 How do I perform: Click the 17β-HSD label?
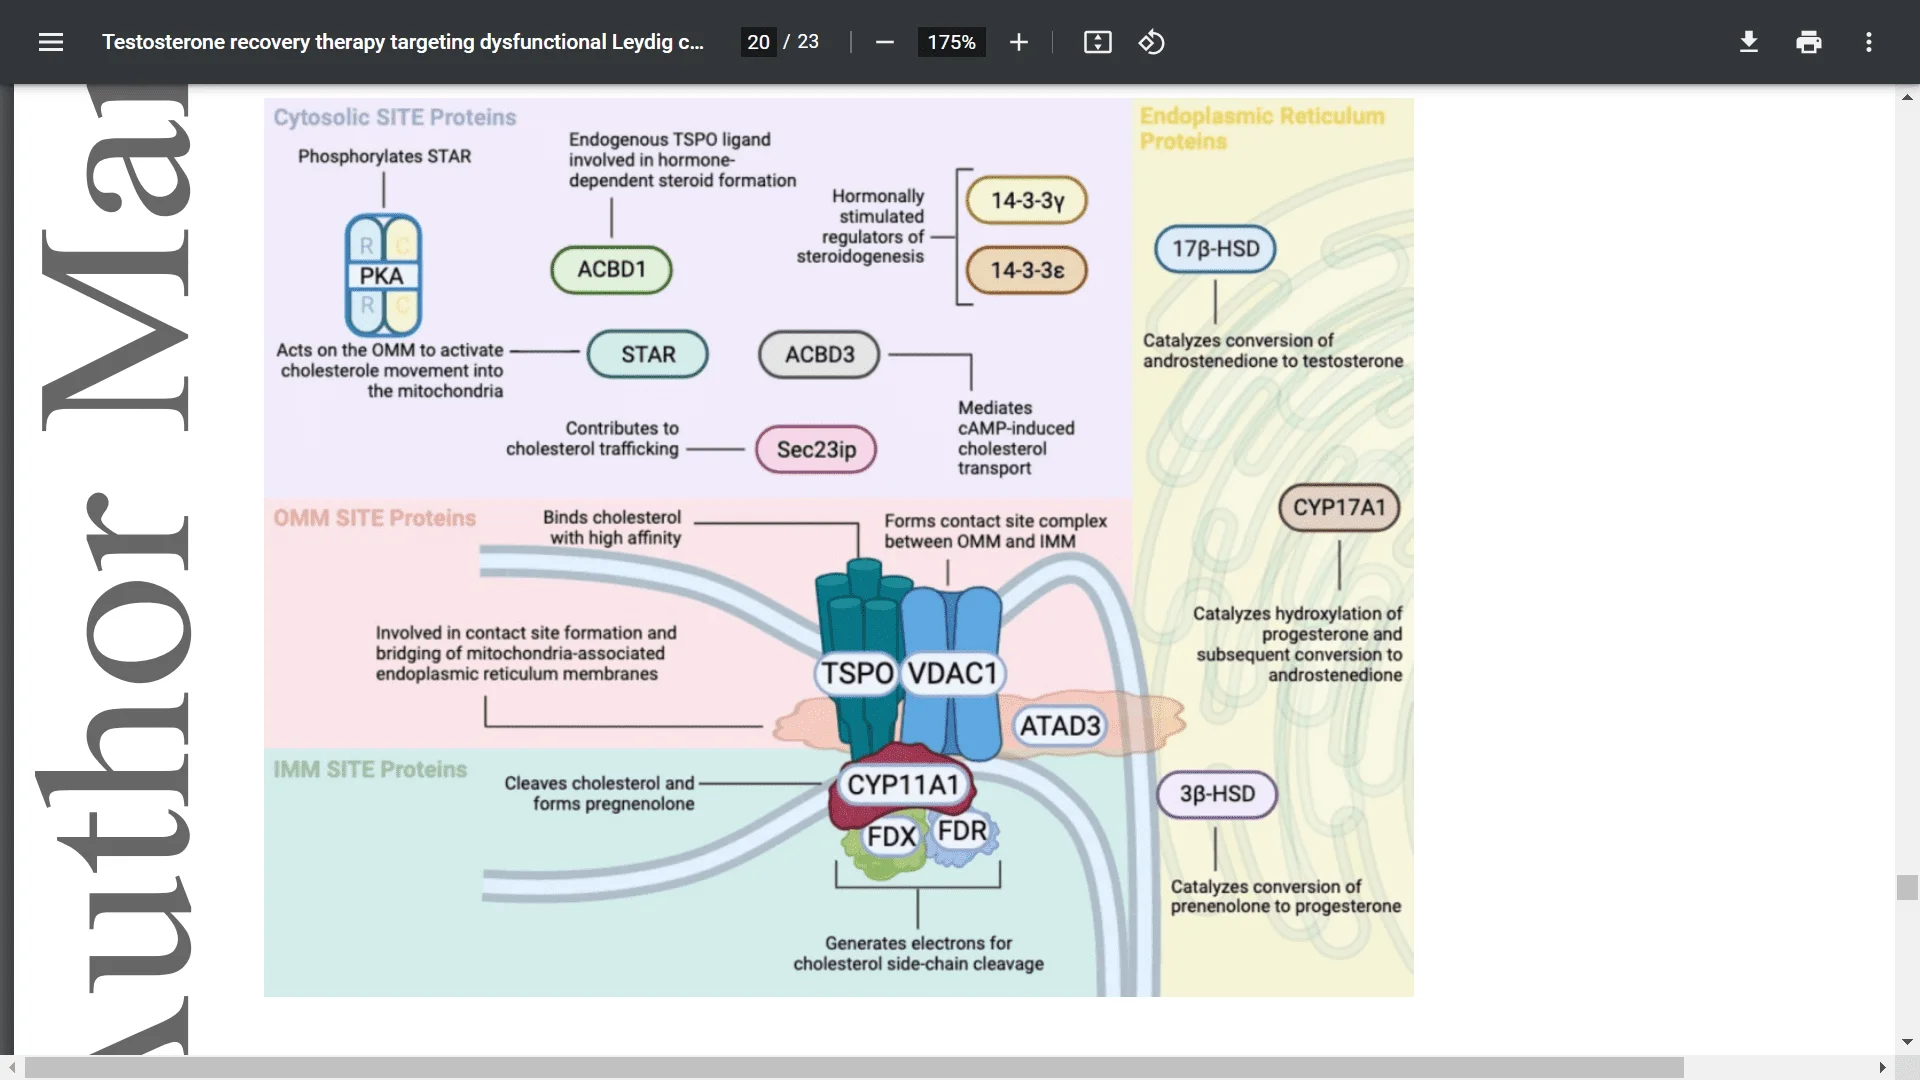coord(1215,248)
